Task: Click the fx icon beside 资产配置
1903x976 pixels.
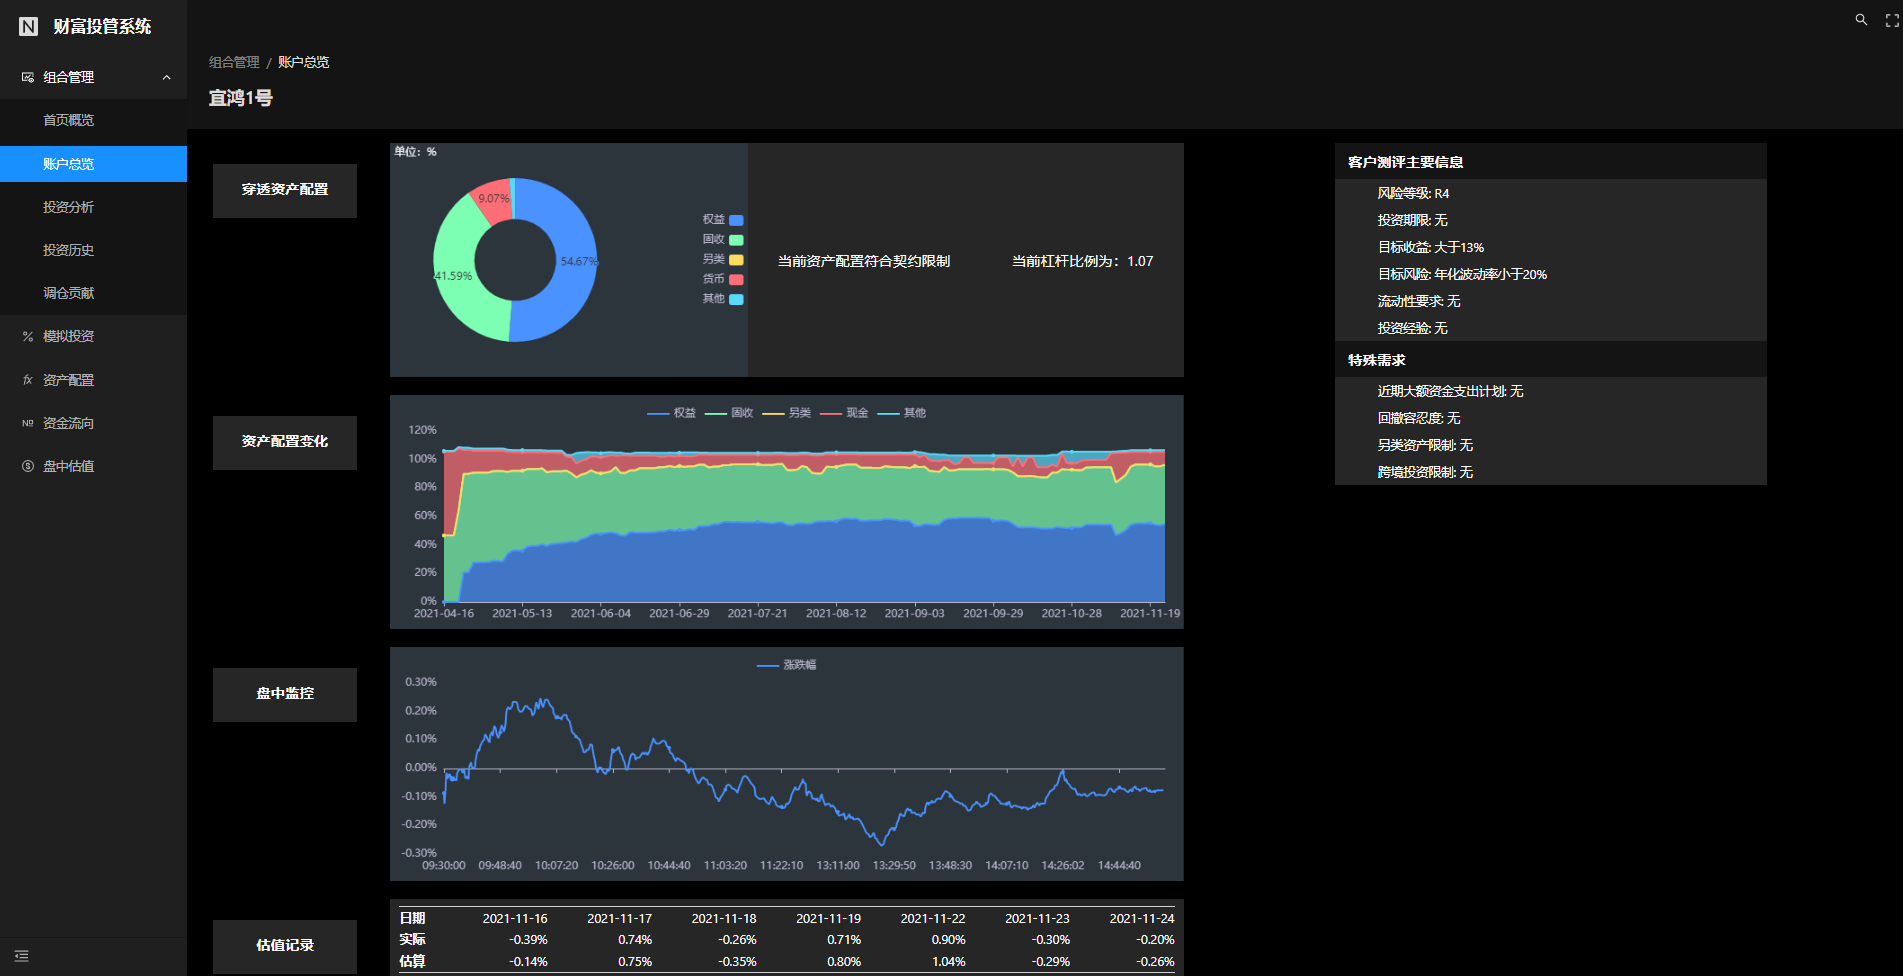Action: pos(28,380)
